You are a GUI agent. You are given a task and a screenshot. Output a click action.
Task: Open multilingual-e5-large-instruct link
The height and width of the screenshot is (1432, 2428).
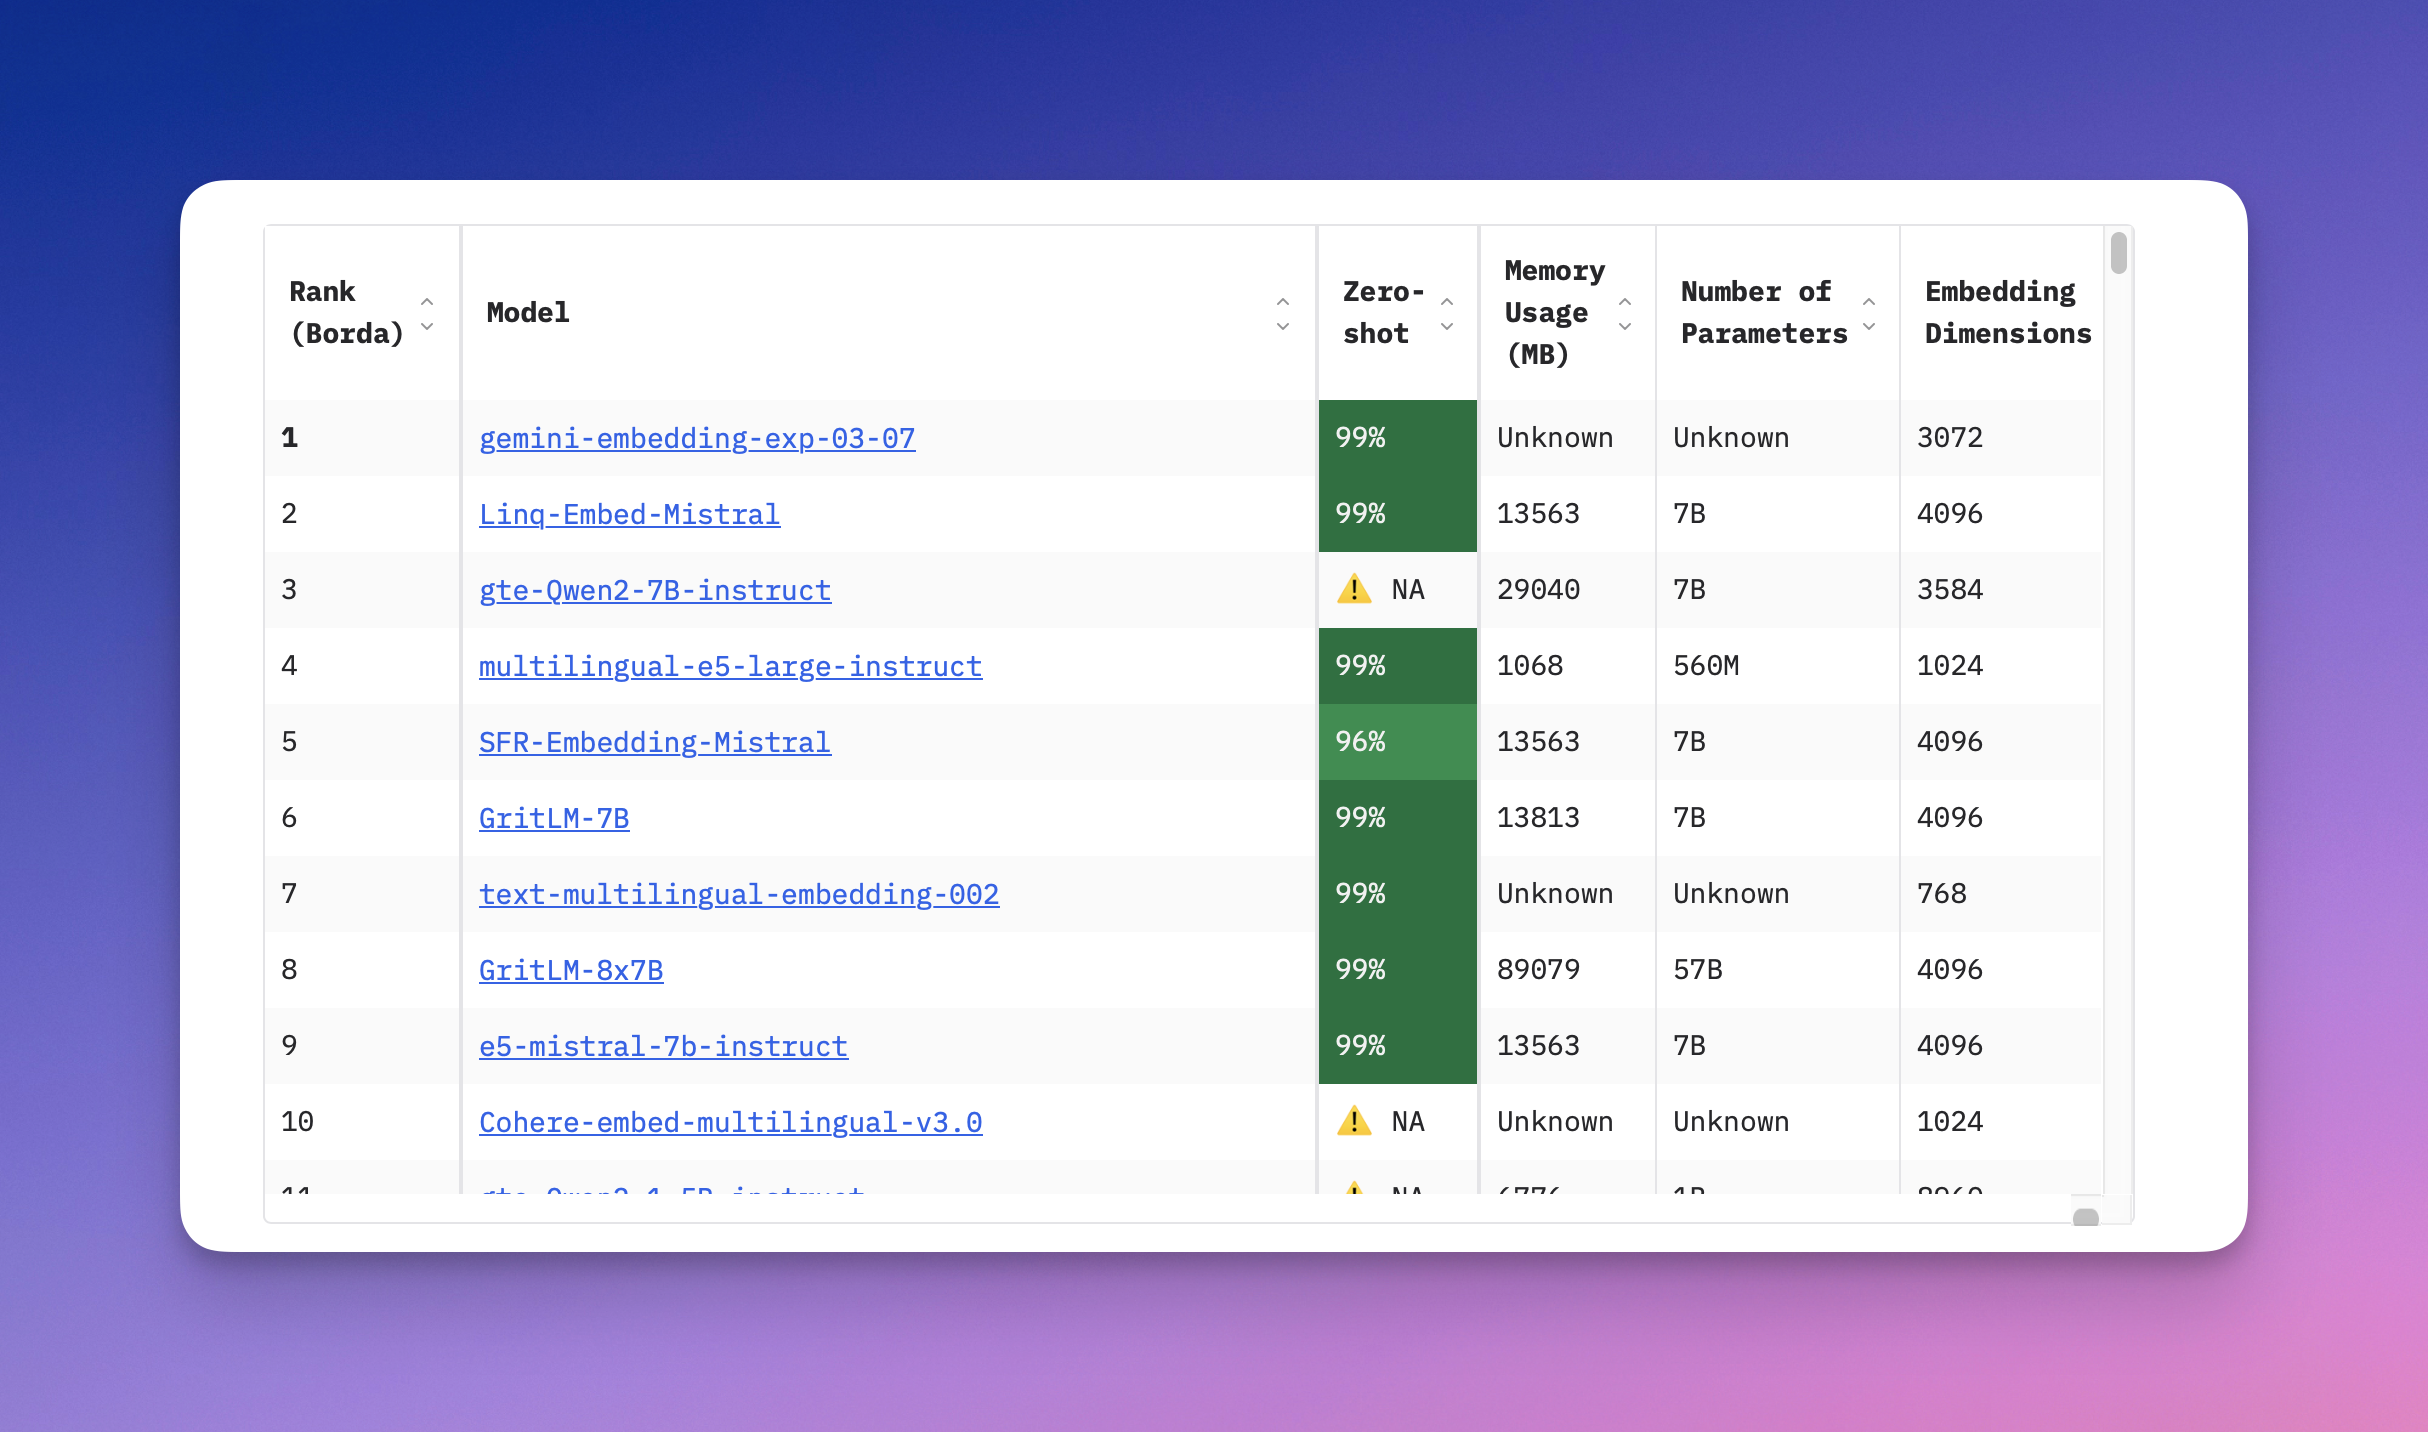[x=730, y=666]
